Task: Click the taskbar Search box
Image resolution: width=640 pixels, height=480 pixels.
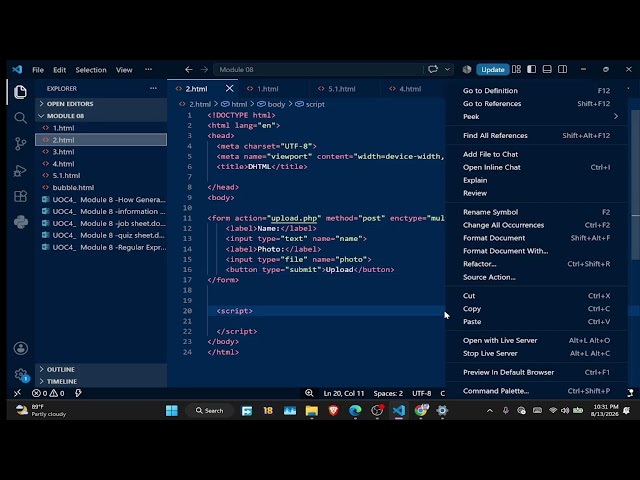Action: [210, 410]
